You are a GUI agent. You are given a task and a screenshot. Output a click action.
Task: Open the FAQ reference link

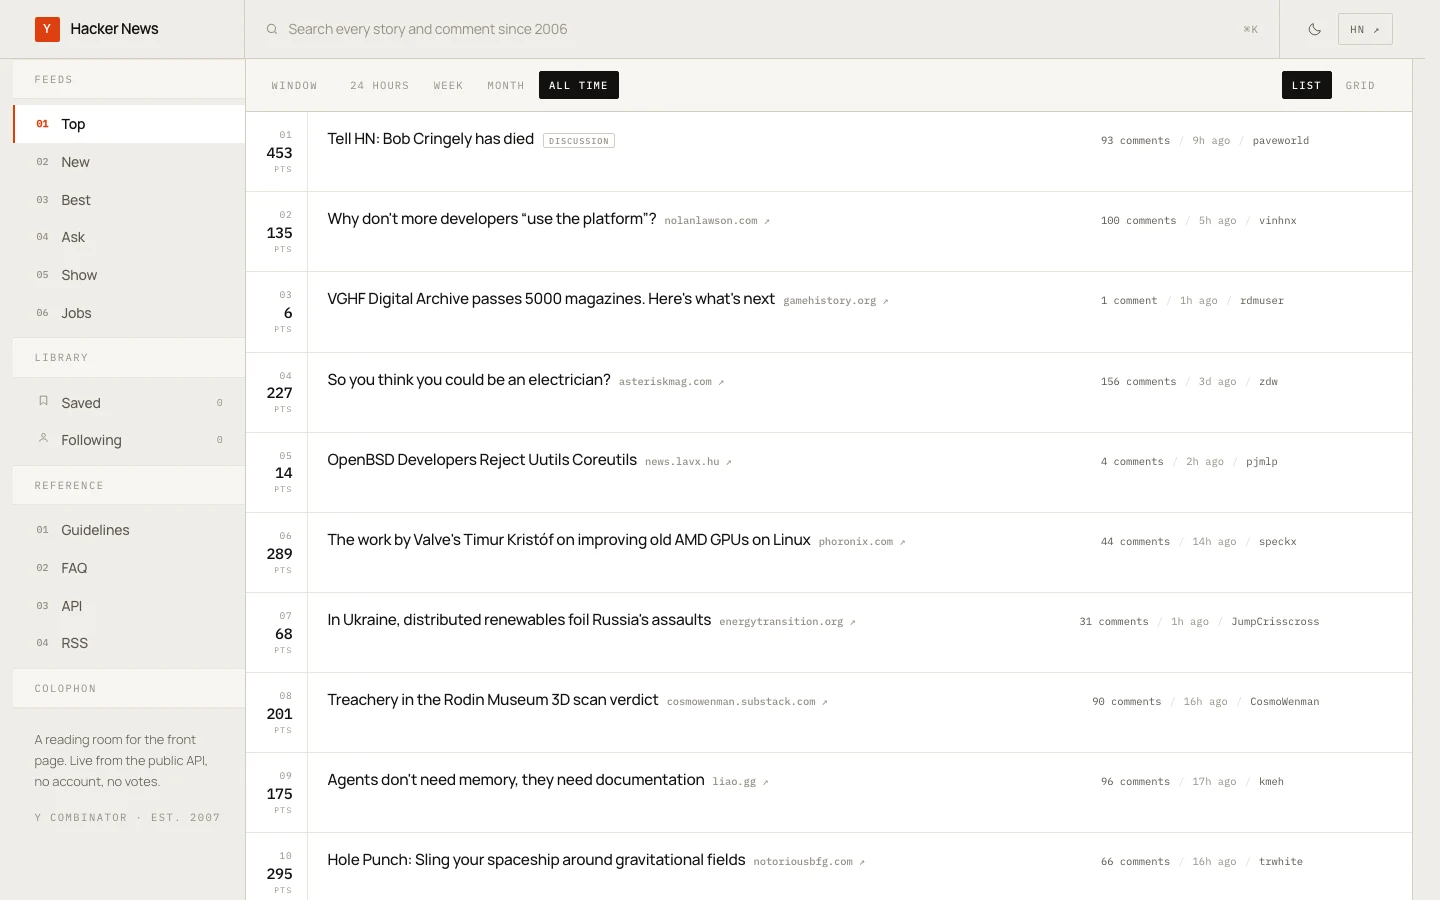pyautogui.click(x=129, y=568)
